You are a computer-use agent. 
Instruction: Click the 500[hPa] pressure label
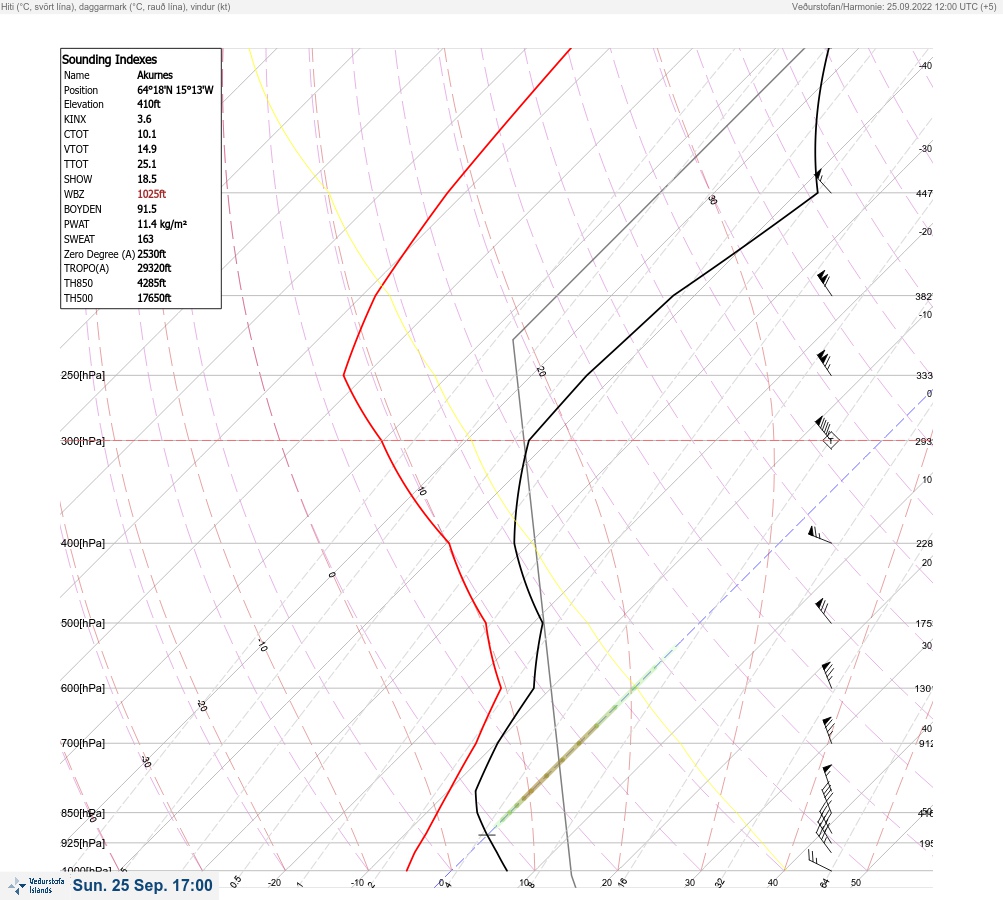tap(83, 623)
